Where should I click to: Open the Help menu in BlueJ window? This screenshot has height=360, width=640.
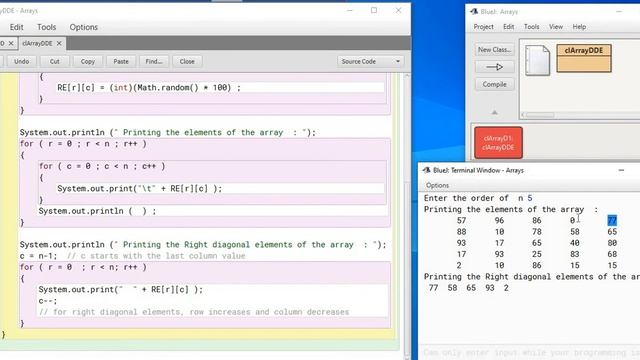[x=579, y=27]
